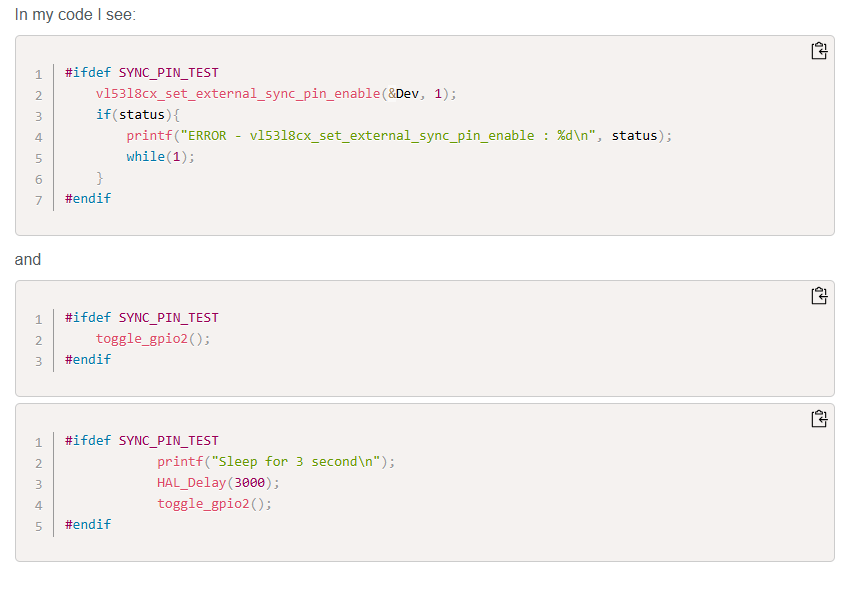This screenshot has width=850, height=595.
Task: Click line number 5 in the last code block
Action: point(38,526)
